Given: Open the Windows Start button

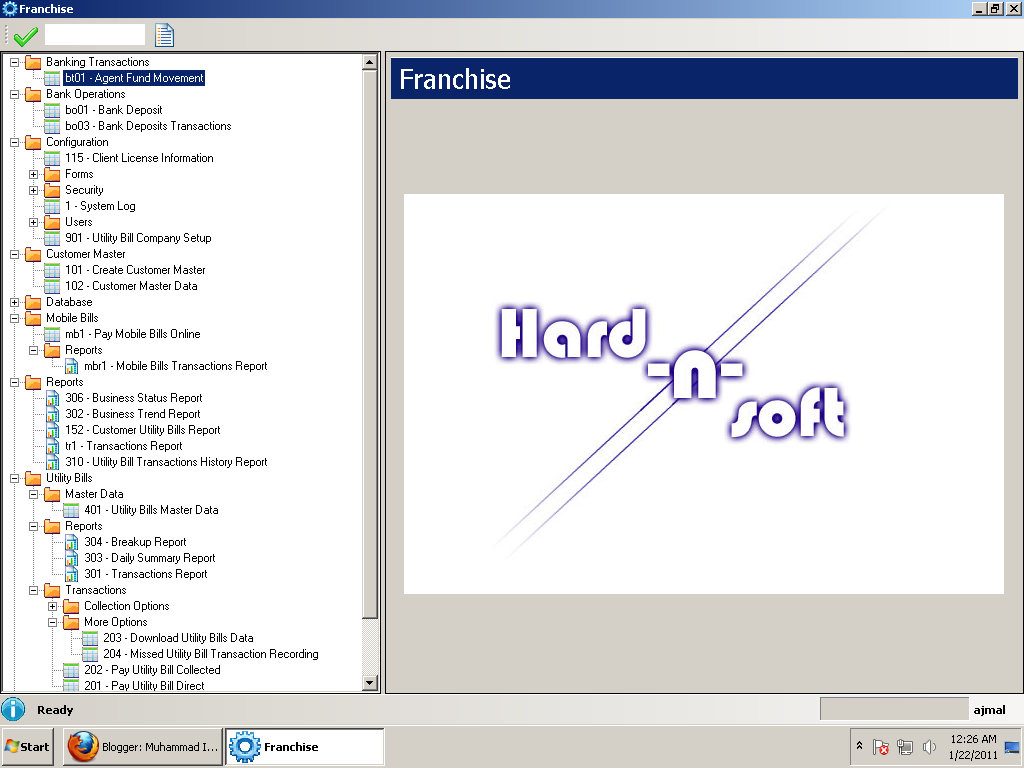Looking at the screenshot, I should click(x=27, y=746).
